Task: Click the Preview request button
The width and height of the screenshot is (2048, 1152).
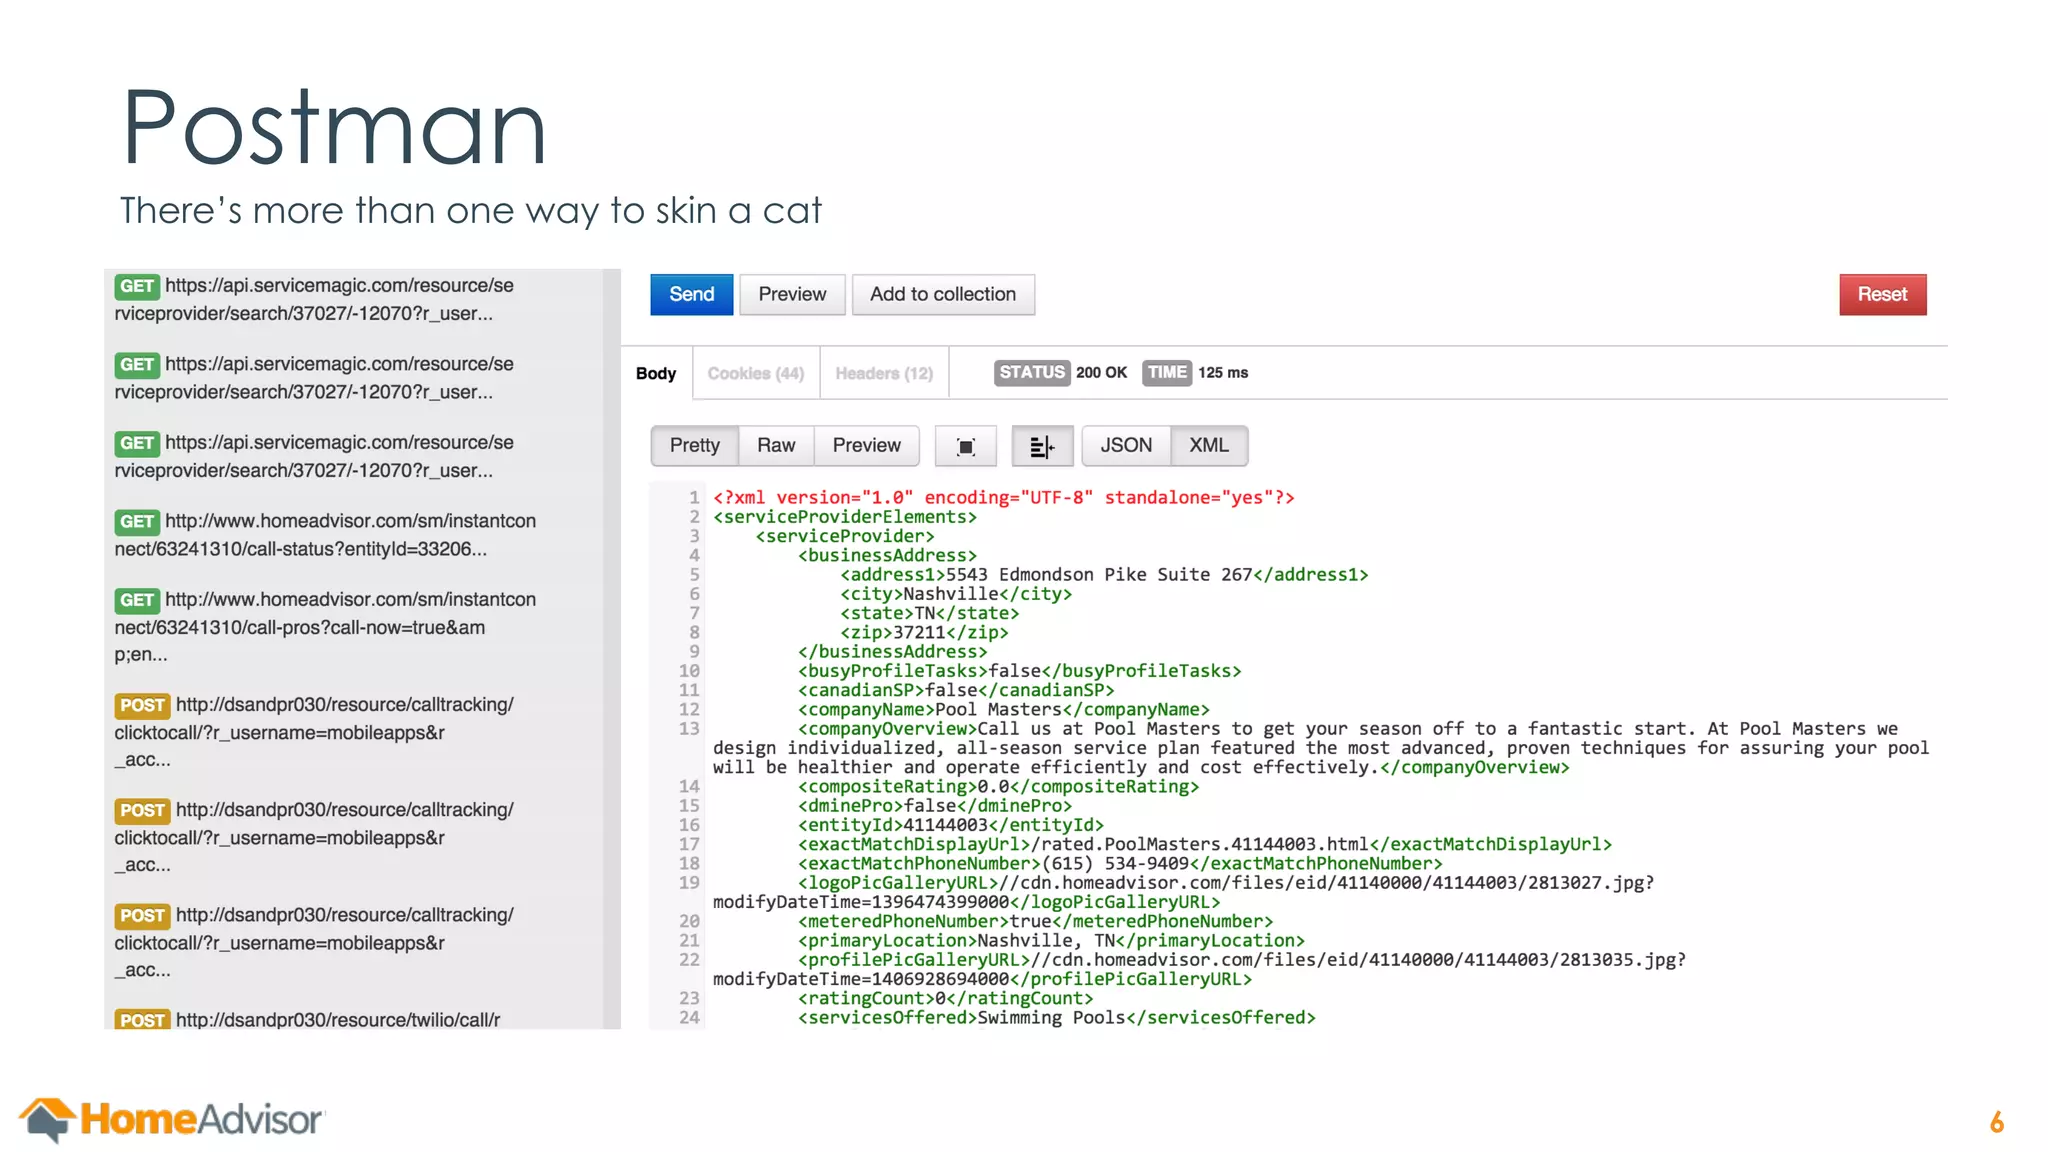Action: tap(792, 295)
